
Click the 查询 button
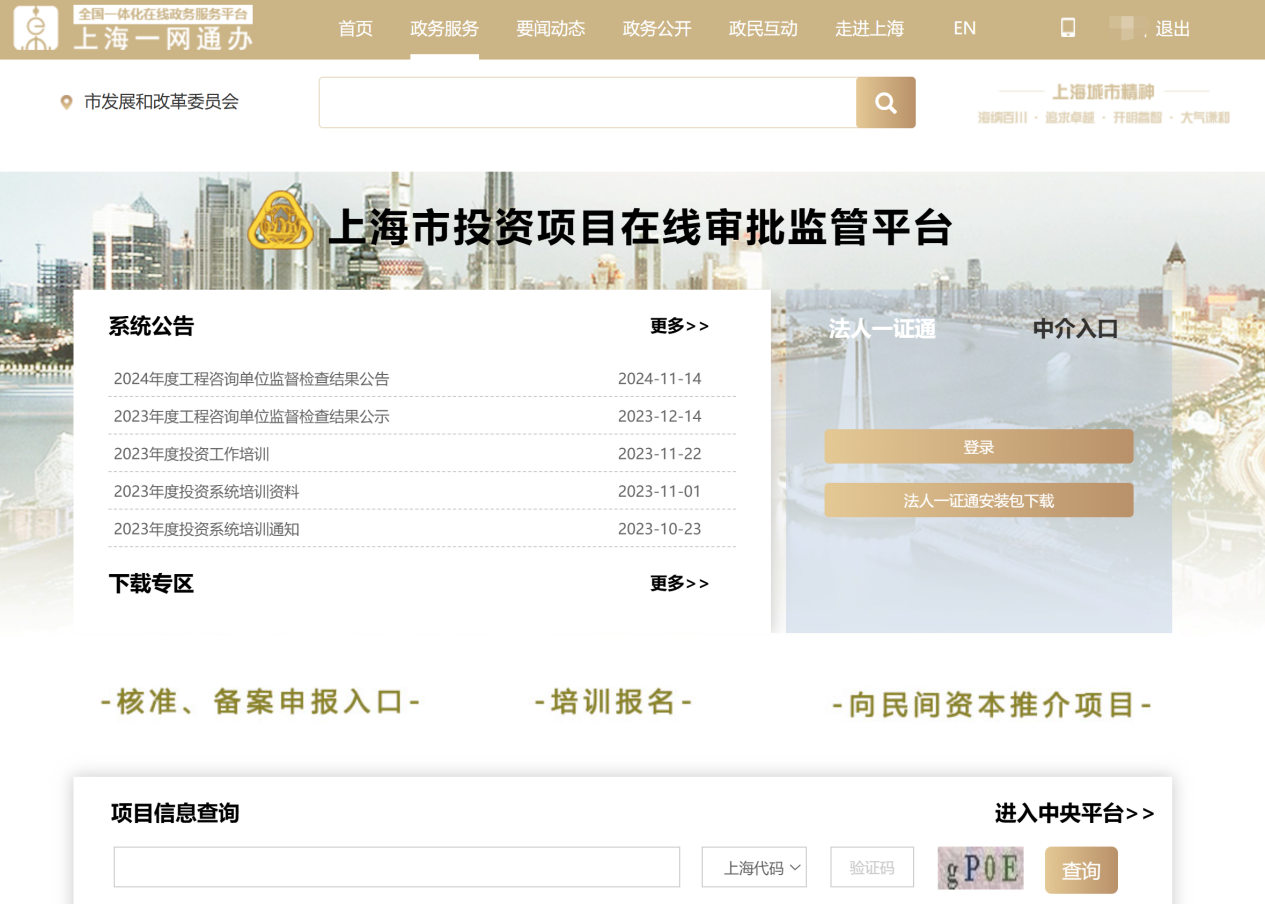1080,870
